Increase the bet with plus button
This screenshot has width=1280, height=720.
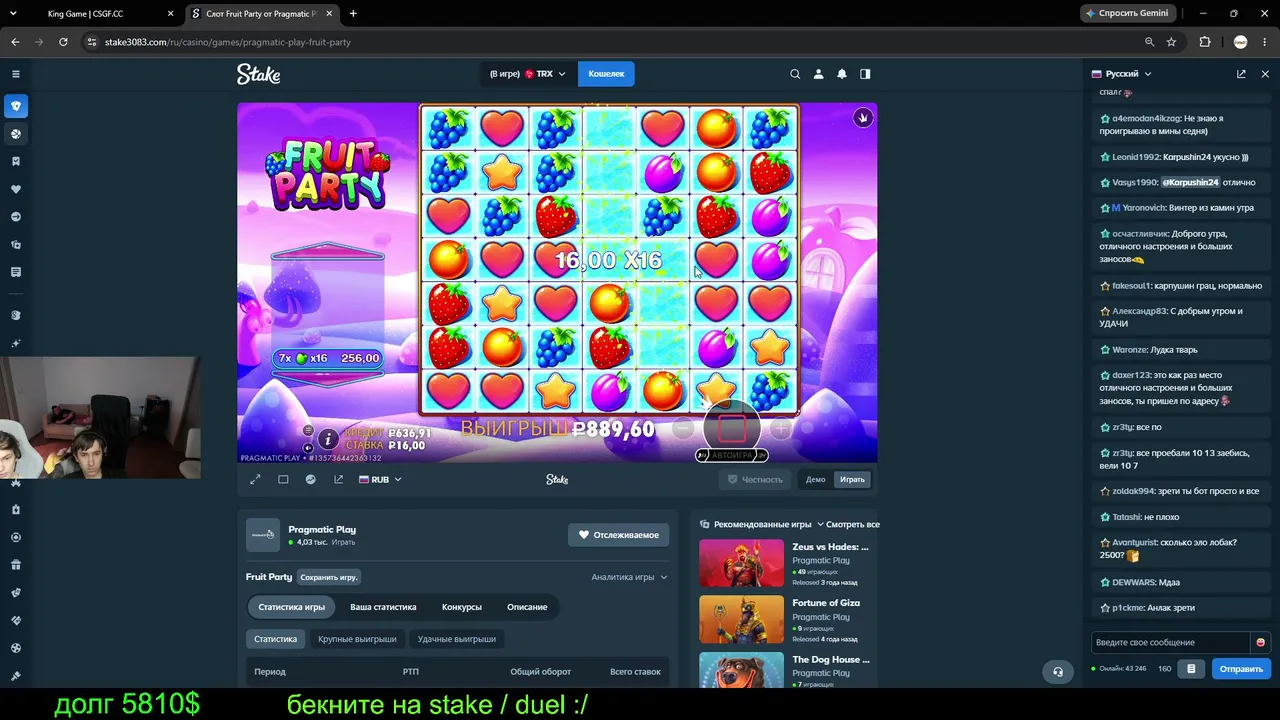click(780, 429)
